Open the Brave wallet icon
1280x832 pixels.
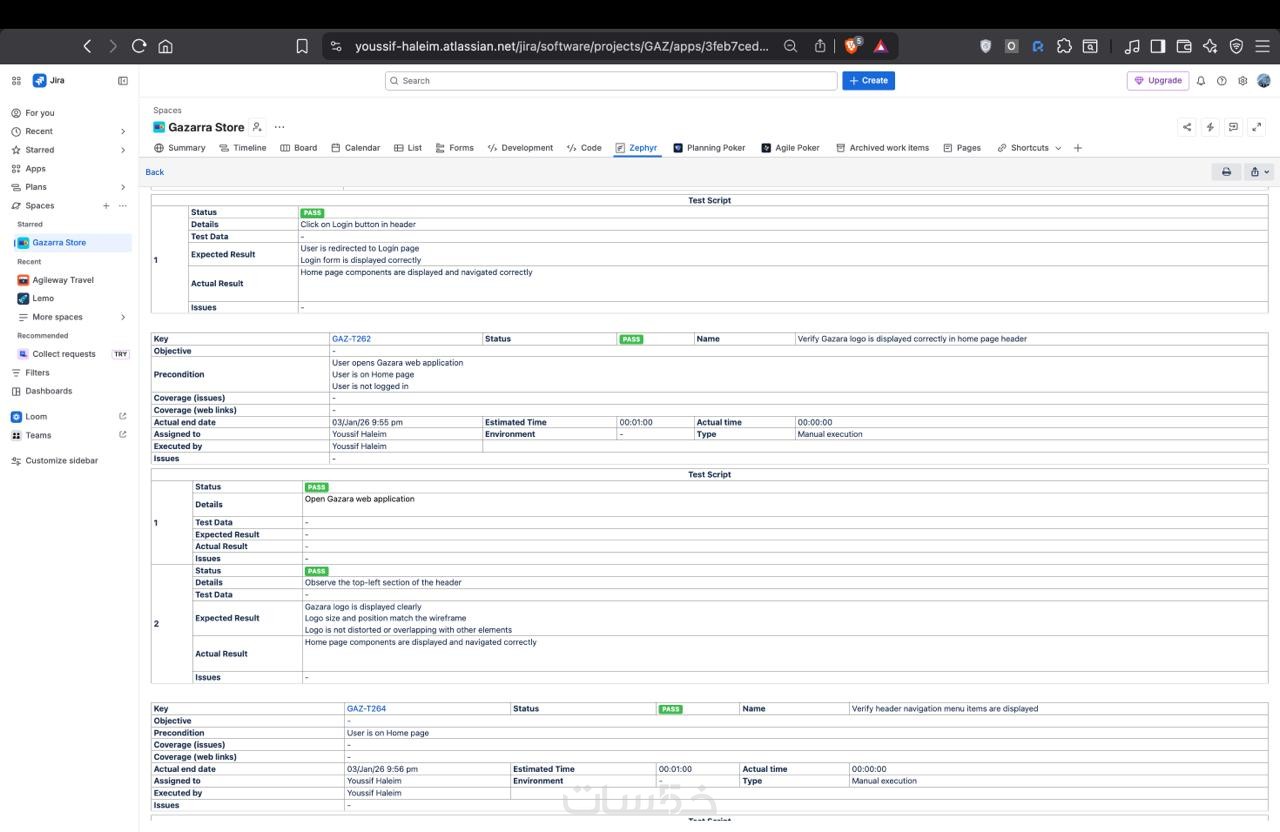coord(1184,46)
